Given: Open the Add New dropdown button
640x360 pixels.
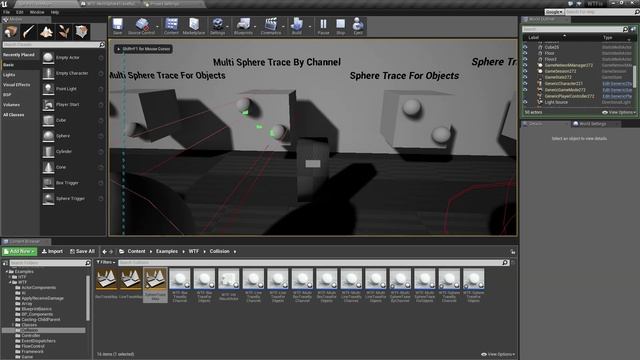Looking at the screenshot, I should (x=19, y=251).
